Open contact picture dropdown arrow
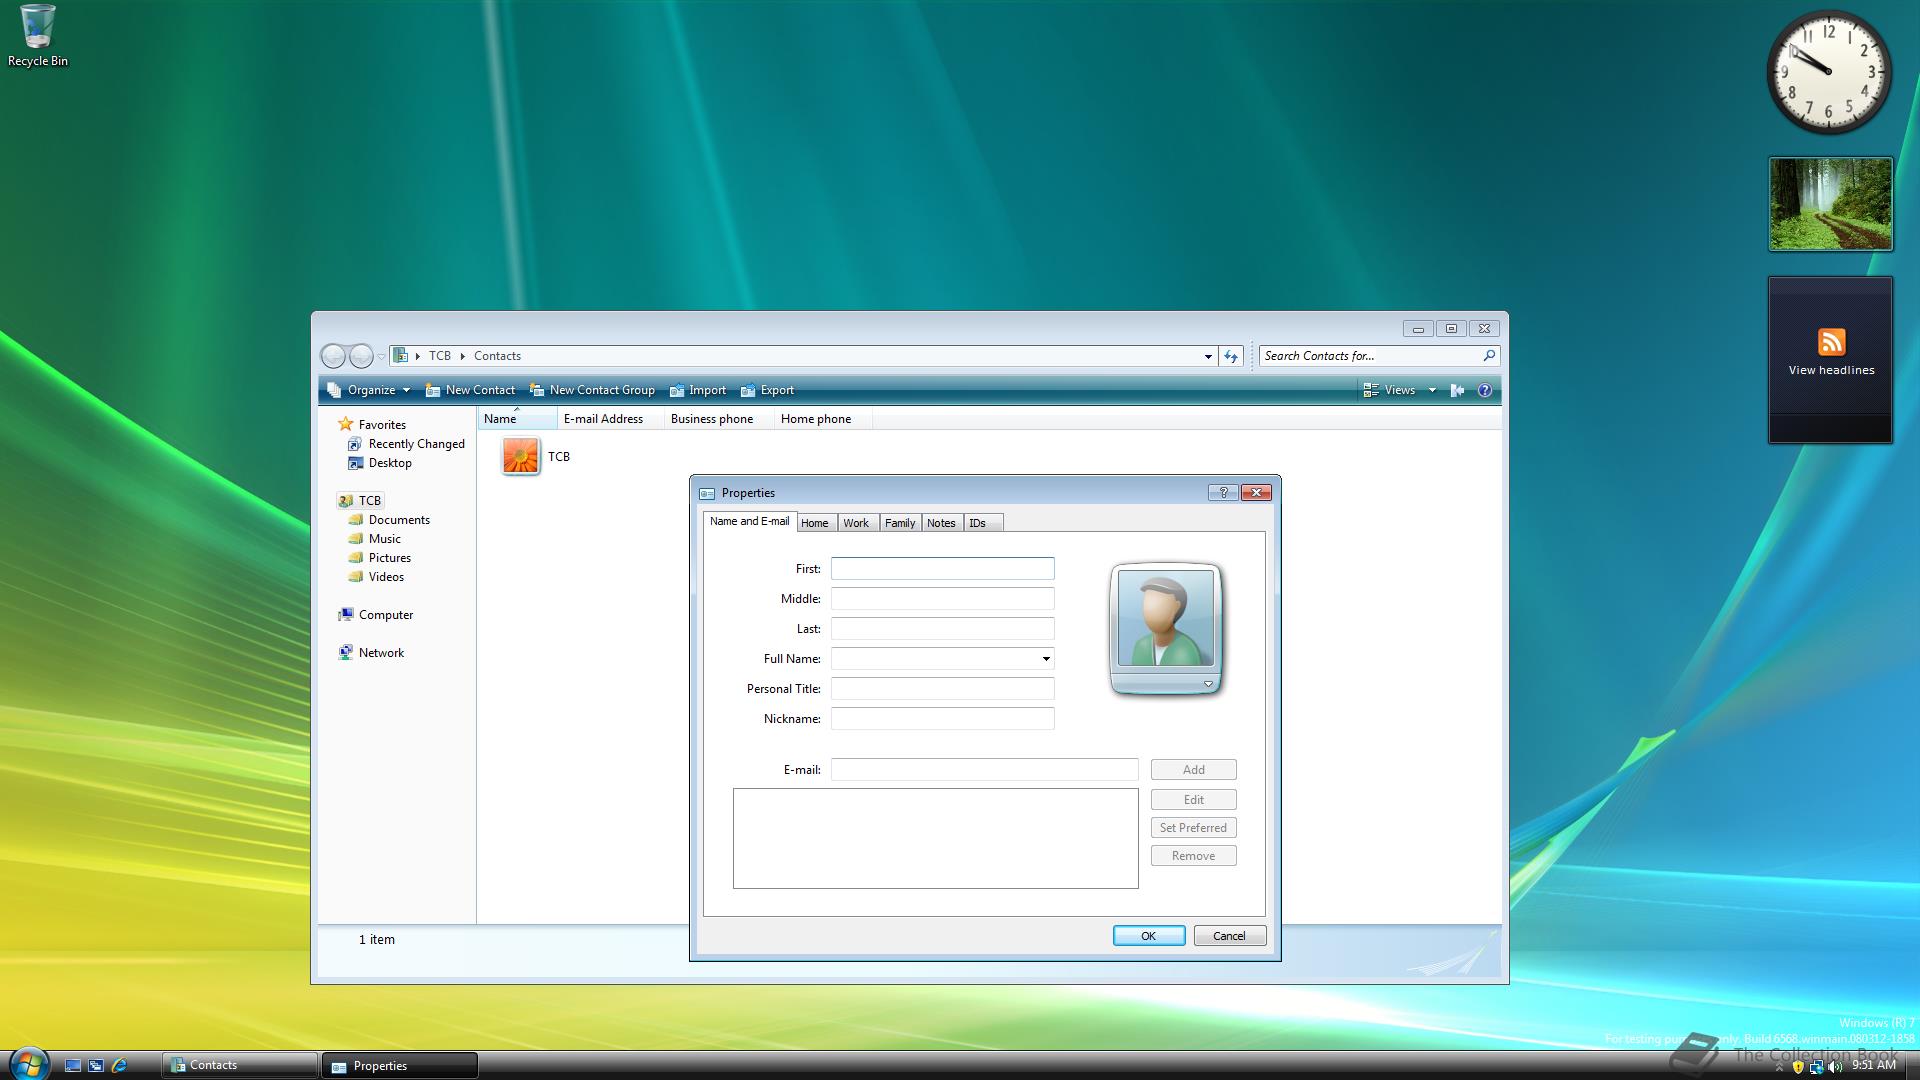Image resolution: width=1920 pixels, height=1080 pixels. click(x=1208, y=684)
